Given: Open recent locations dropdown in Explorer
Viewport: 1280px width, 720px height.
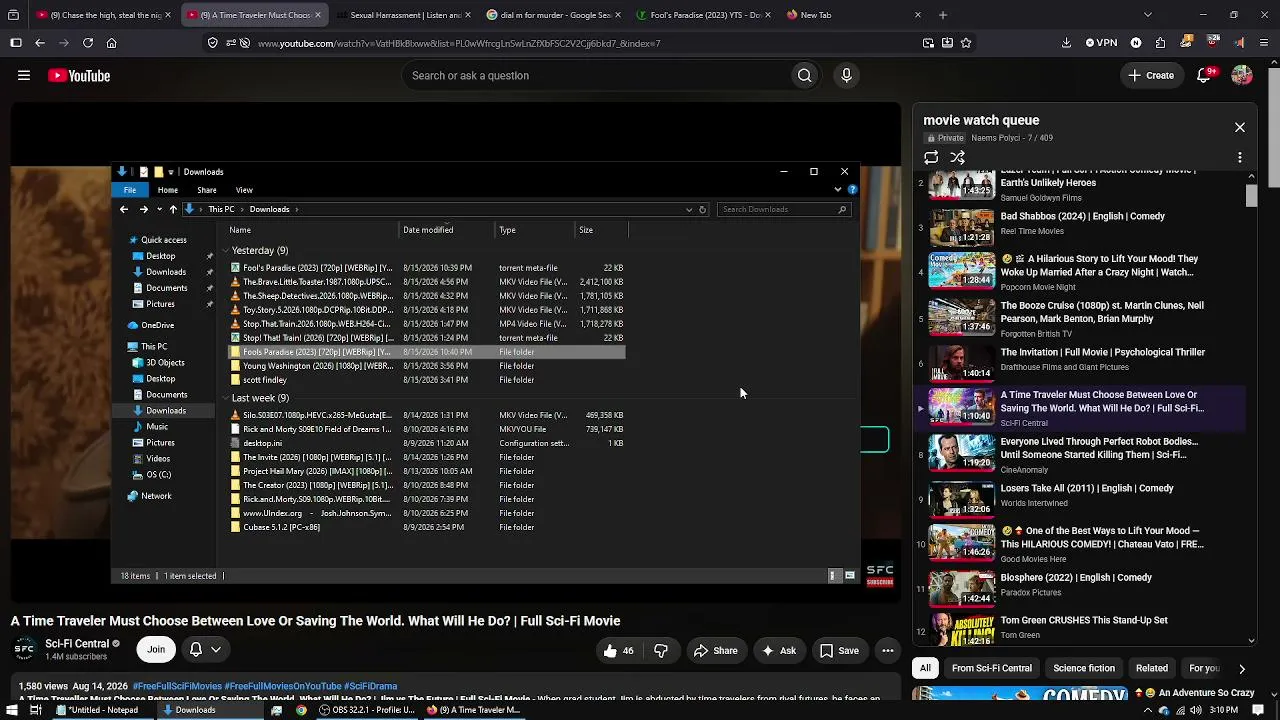Looking at the screenshot, I should (x=158, y=209).
